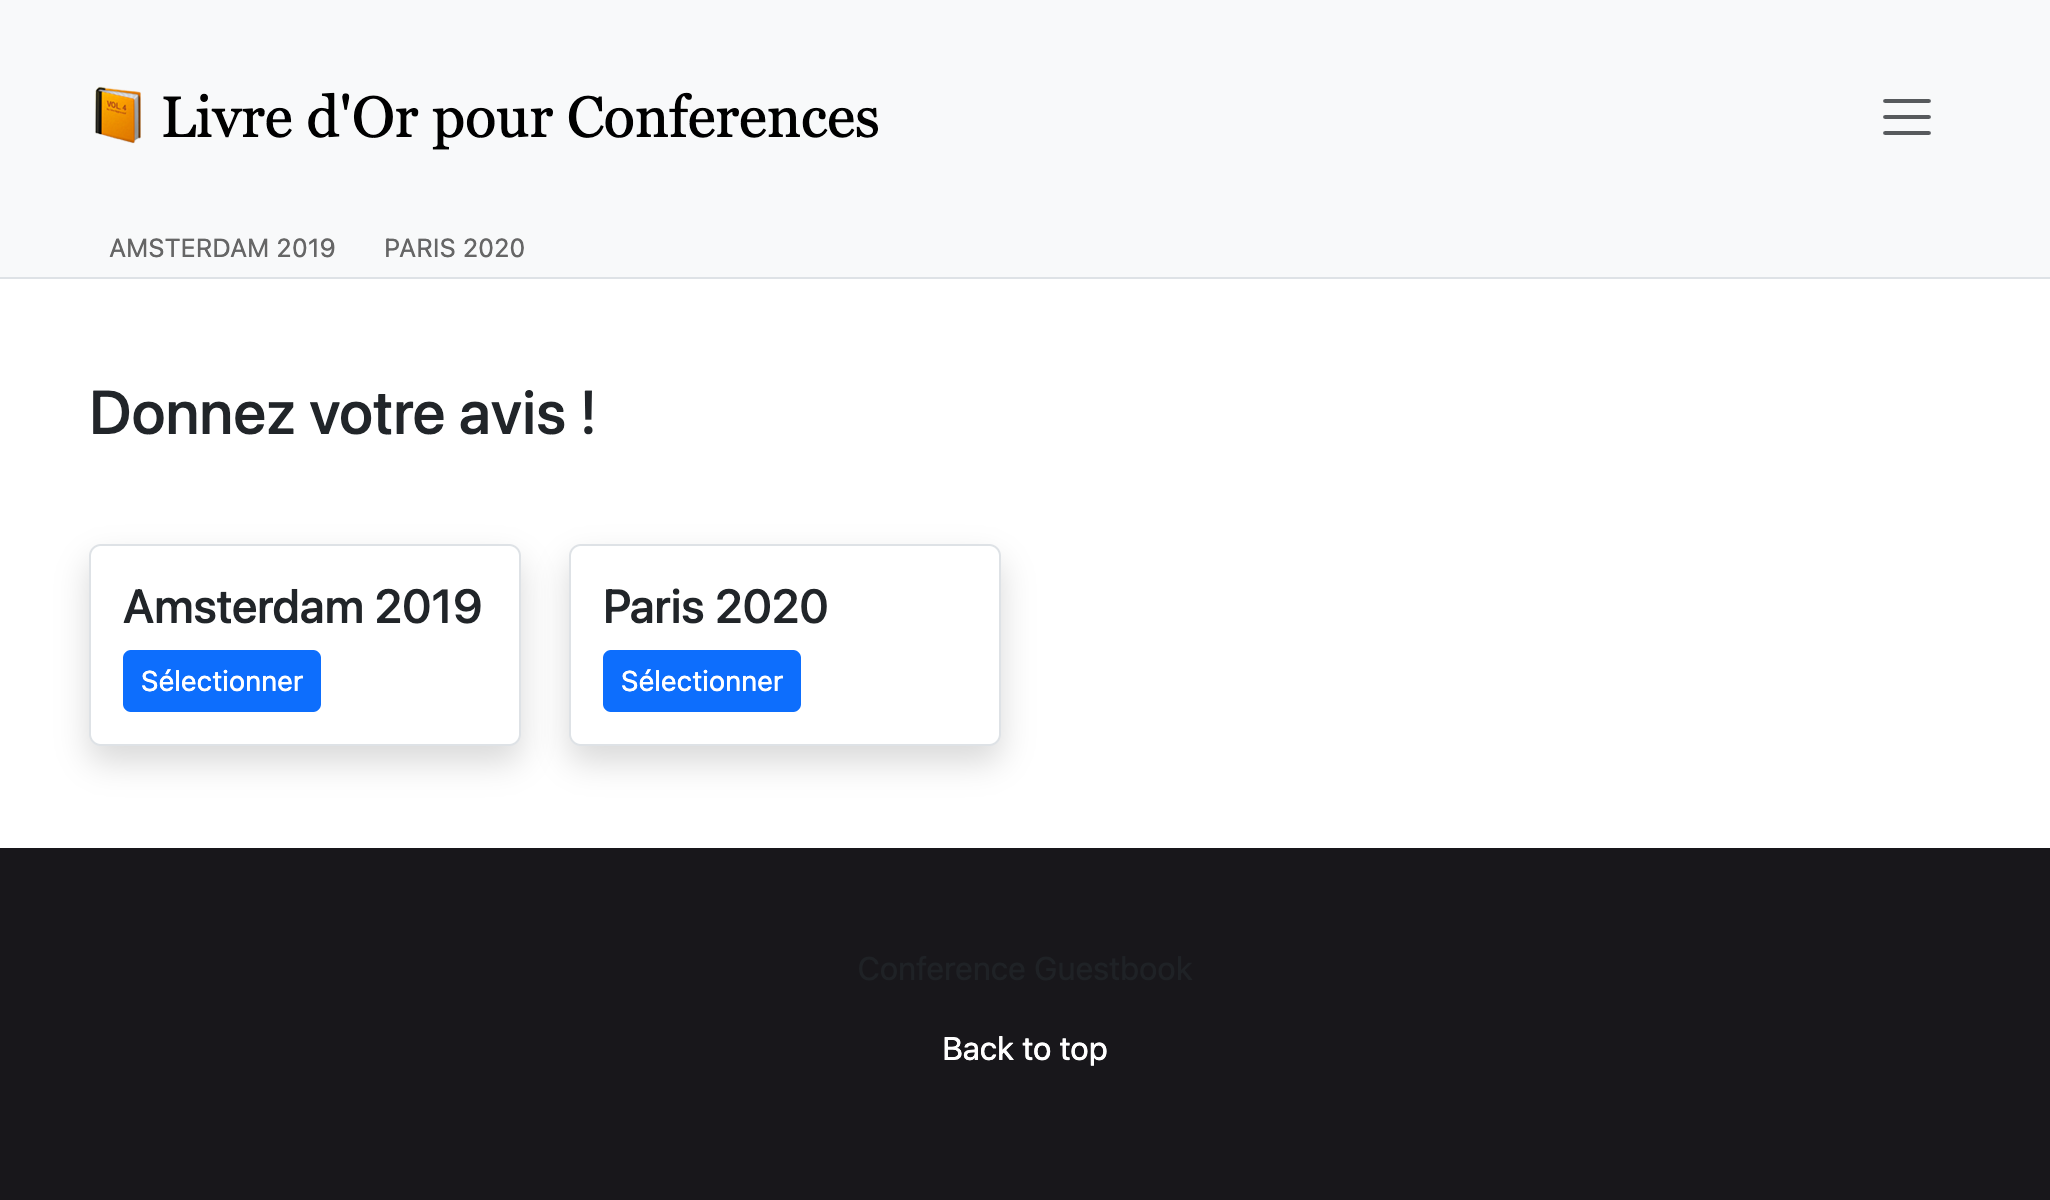Click the 'Back to top' footer link
2050x1200 pixels.
pos(1024,1049)
